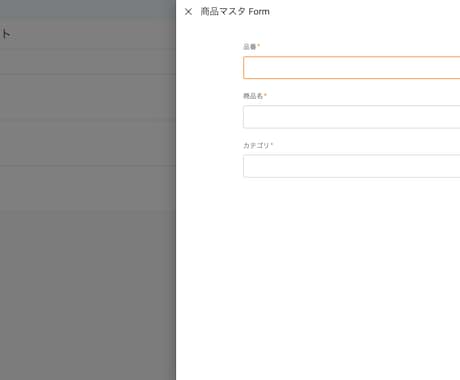Select the カテゴリ input field

[x=352, y=166]
